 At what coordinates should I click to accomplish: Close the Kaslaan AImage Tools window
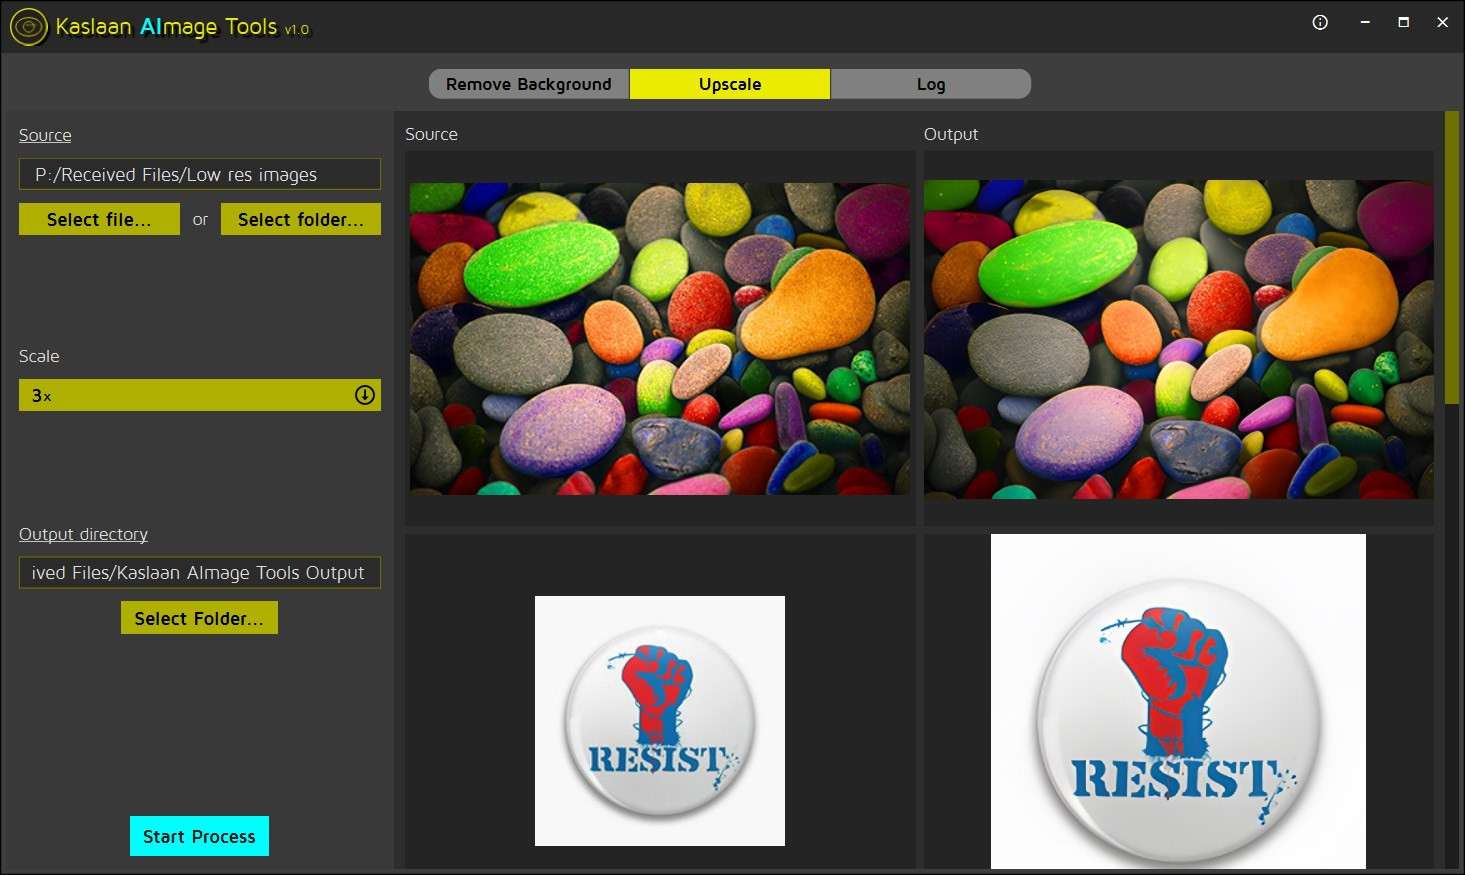click(1442, 22)
